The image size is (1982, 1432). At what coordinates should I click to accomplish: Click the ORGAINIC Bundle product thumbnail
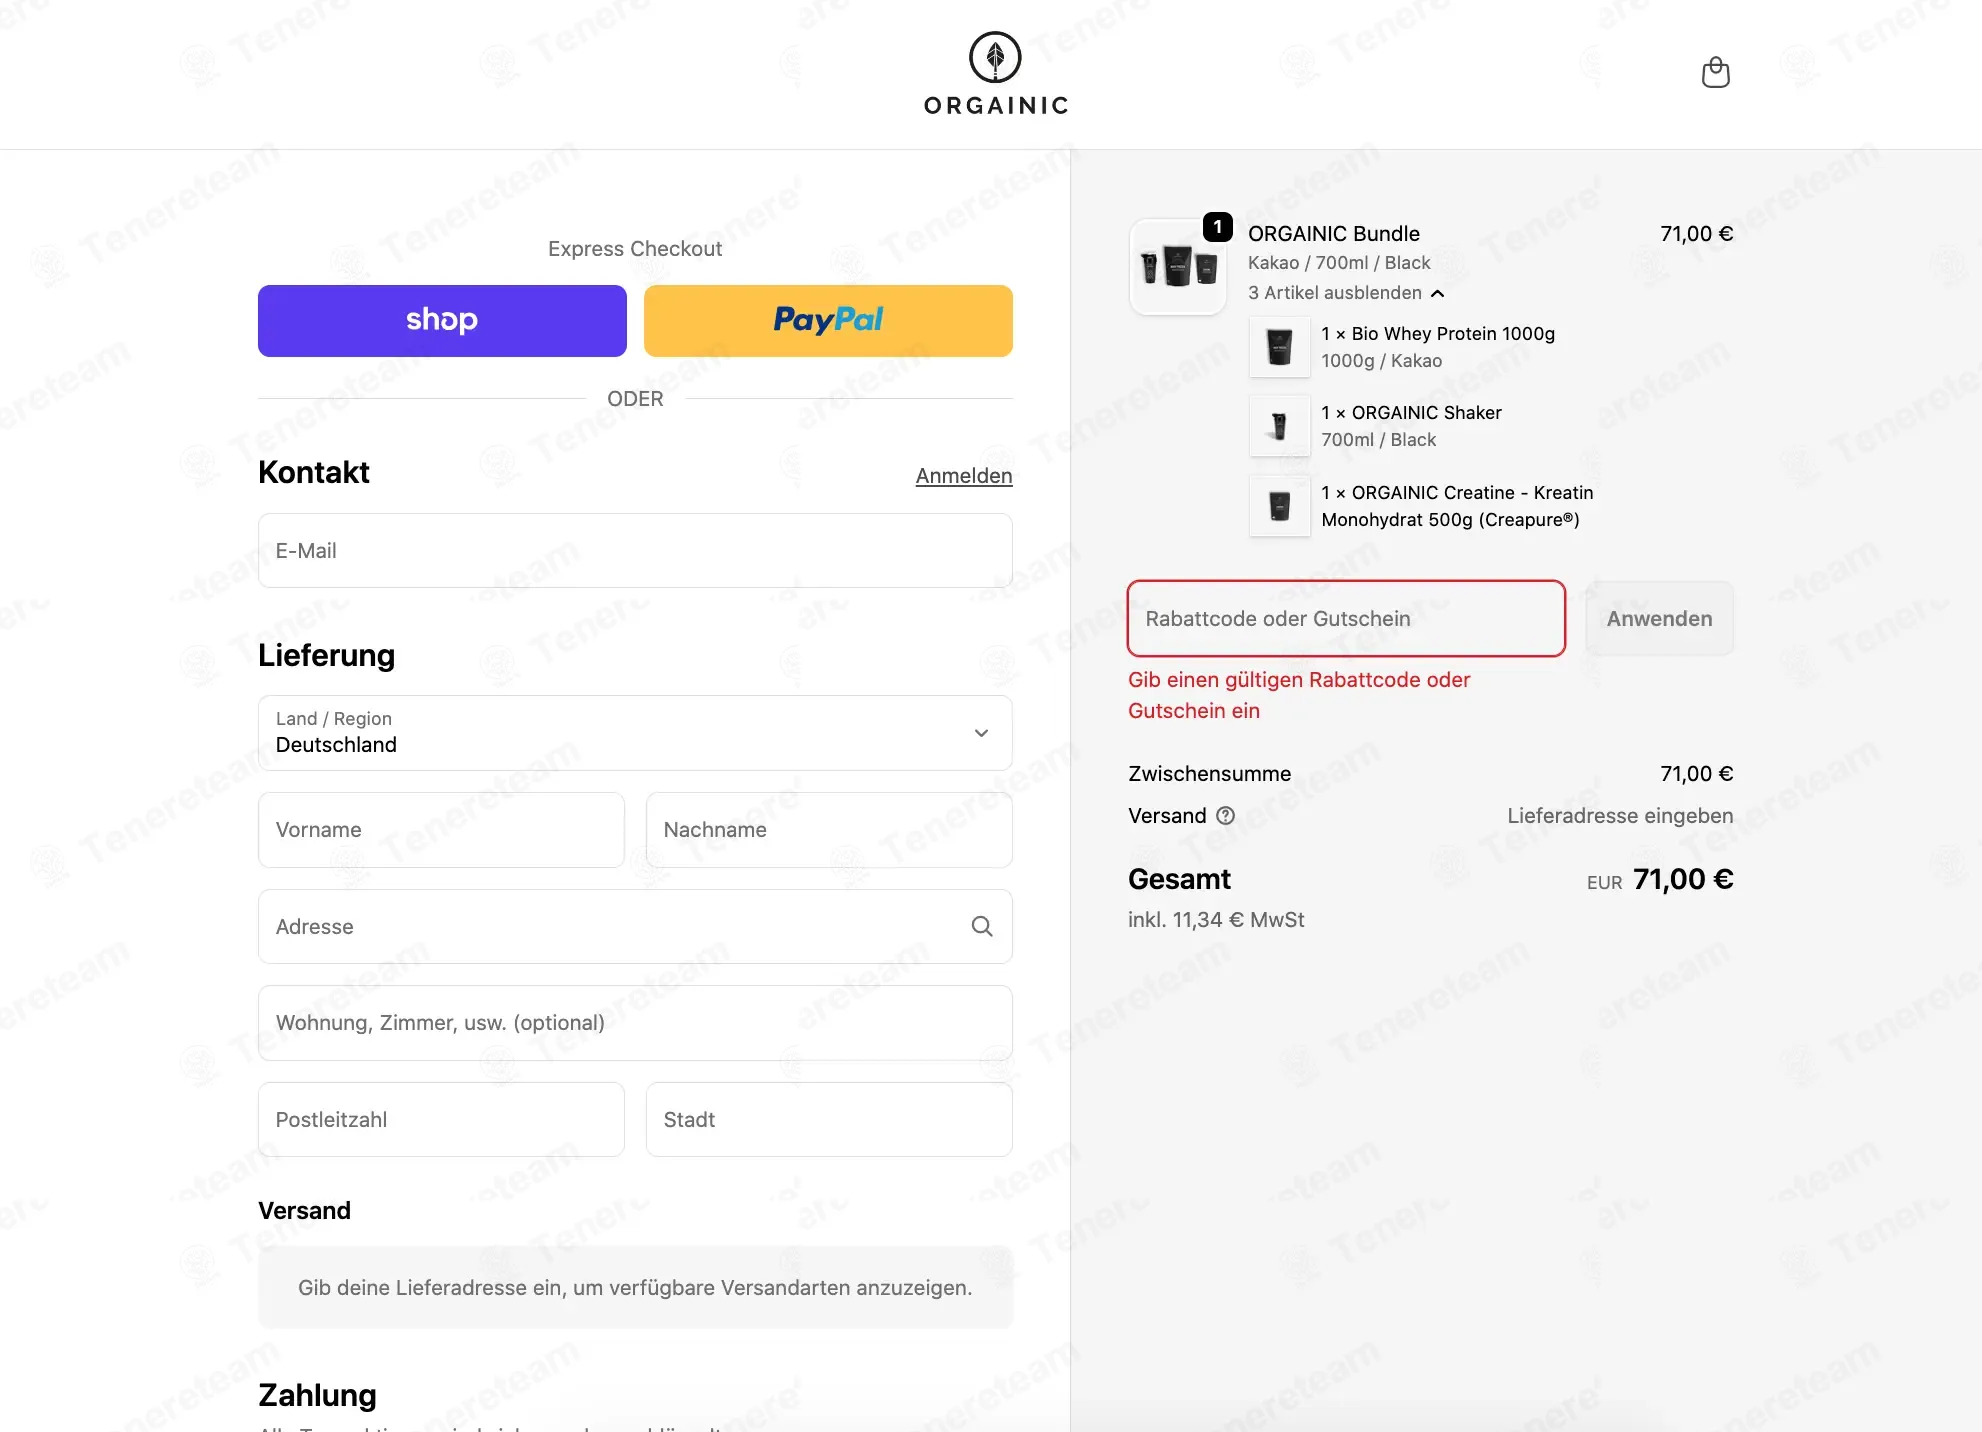tap(1178, 267)
